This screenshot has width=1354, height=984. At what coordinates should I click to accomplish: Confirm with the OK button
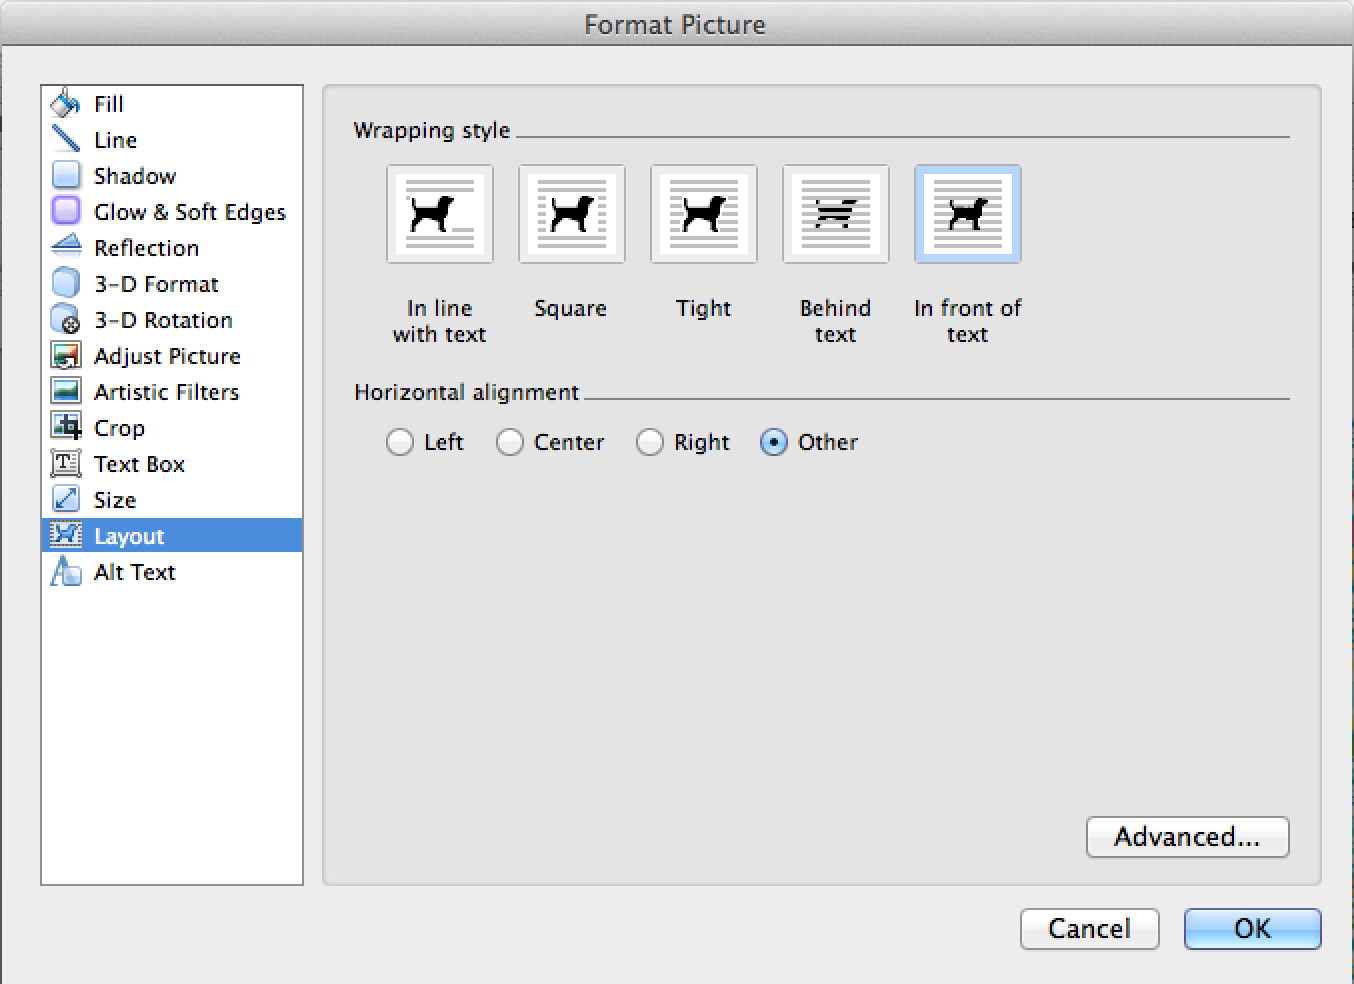tap(1252, 929)
